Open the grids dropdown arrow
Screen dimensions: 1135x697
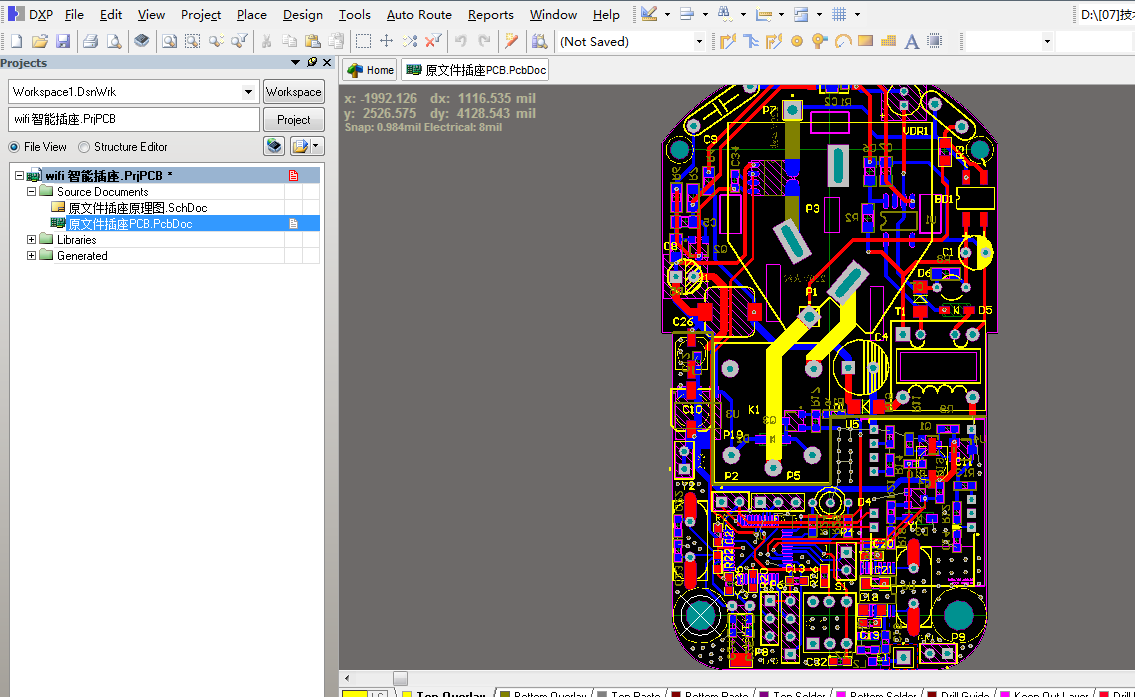point(857,14)
